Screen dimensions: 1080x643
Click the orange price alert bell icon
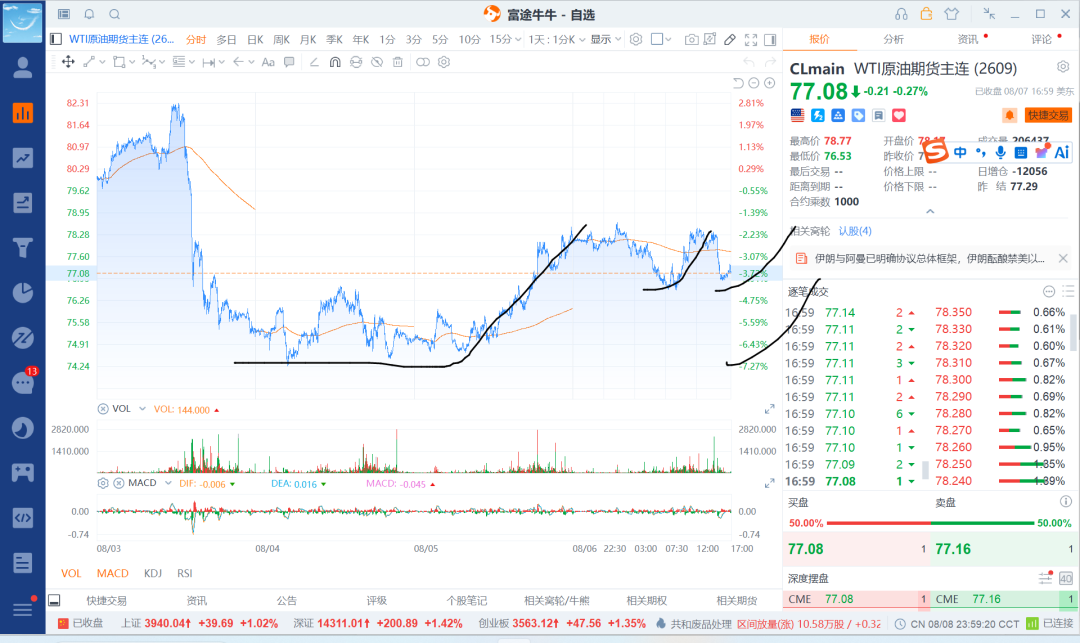[x=1009, y=115]
